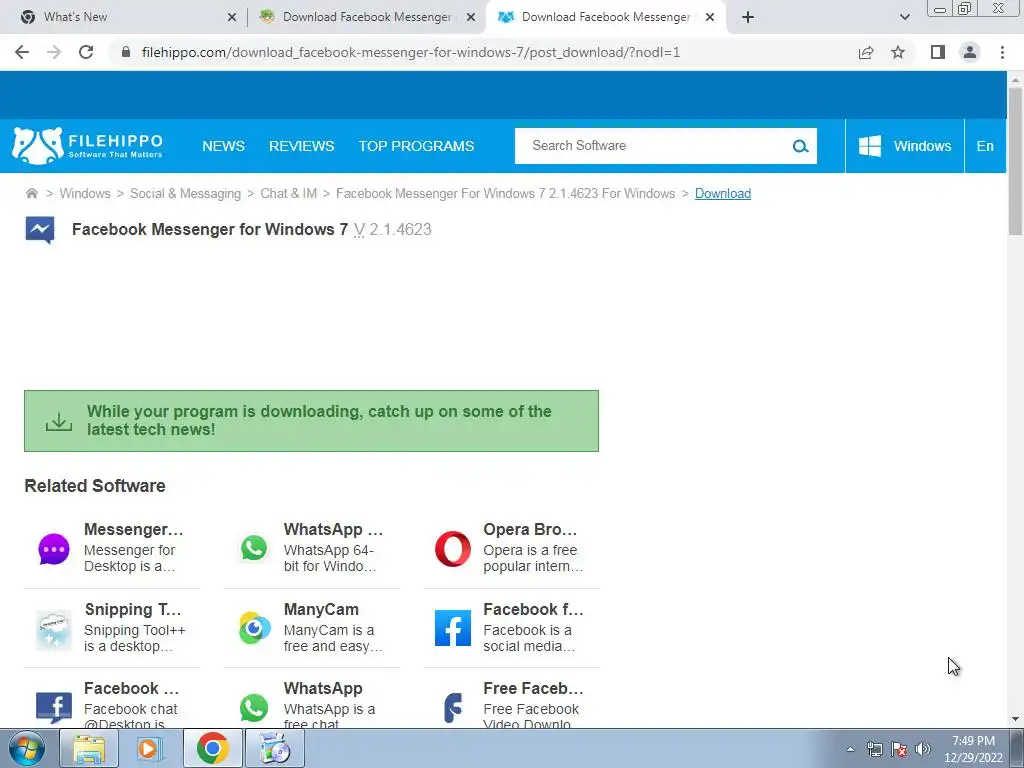Click Chrome icon in taskbar
The height and width of the screenshot is (768, 1024).
[x=212, y=748]
